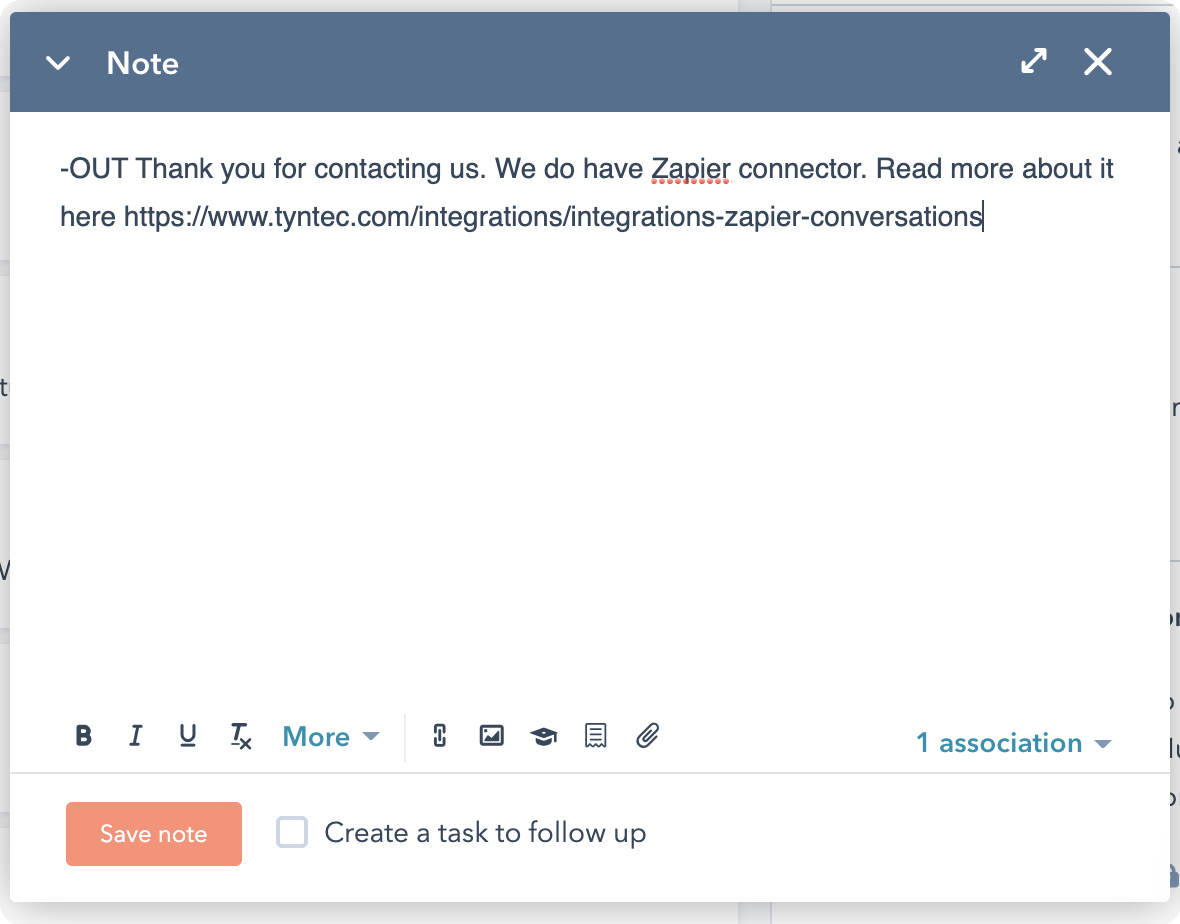Viewport: 1180px width, 924px height.
Task: Clear text formatting
Action: [241, 737]
